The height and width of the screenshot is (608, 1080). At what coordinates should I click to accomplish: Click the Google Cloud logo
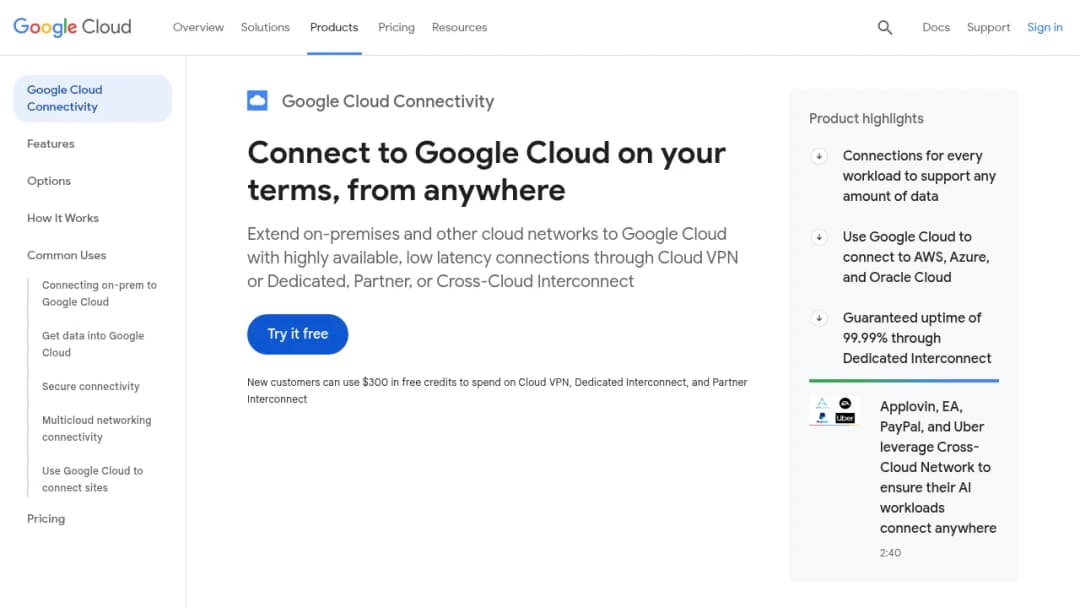pyautogui.click(x=72, y=27)
